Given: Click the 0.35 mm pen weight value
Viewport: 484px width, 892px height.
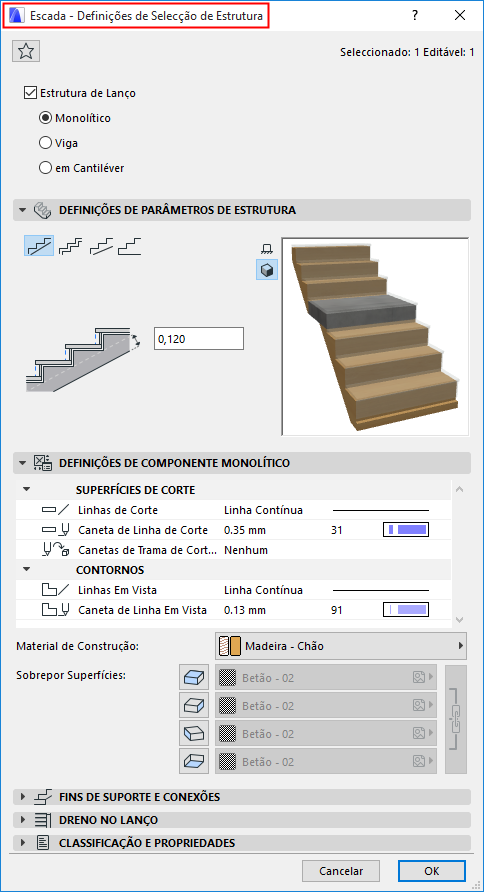Looking at the screenshot, I should point(245,530).
